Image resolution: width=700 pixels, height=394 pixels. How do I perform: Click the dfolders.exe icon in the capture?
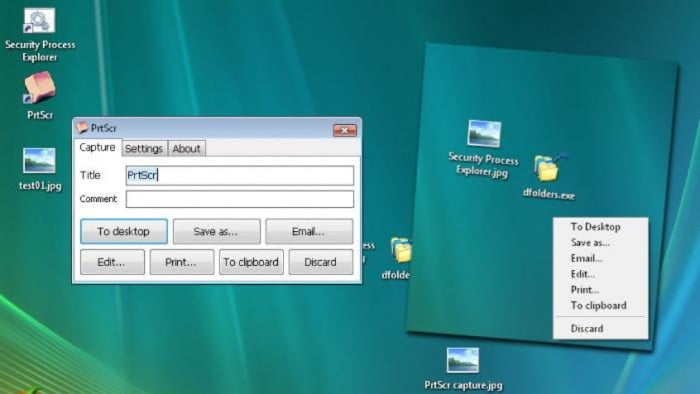coord(549,167)
